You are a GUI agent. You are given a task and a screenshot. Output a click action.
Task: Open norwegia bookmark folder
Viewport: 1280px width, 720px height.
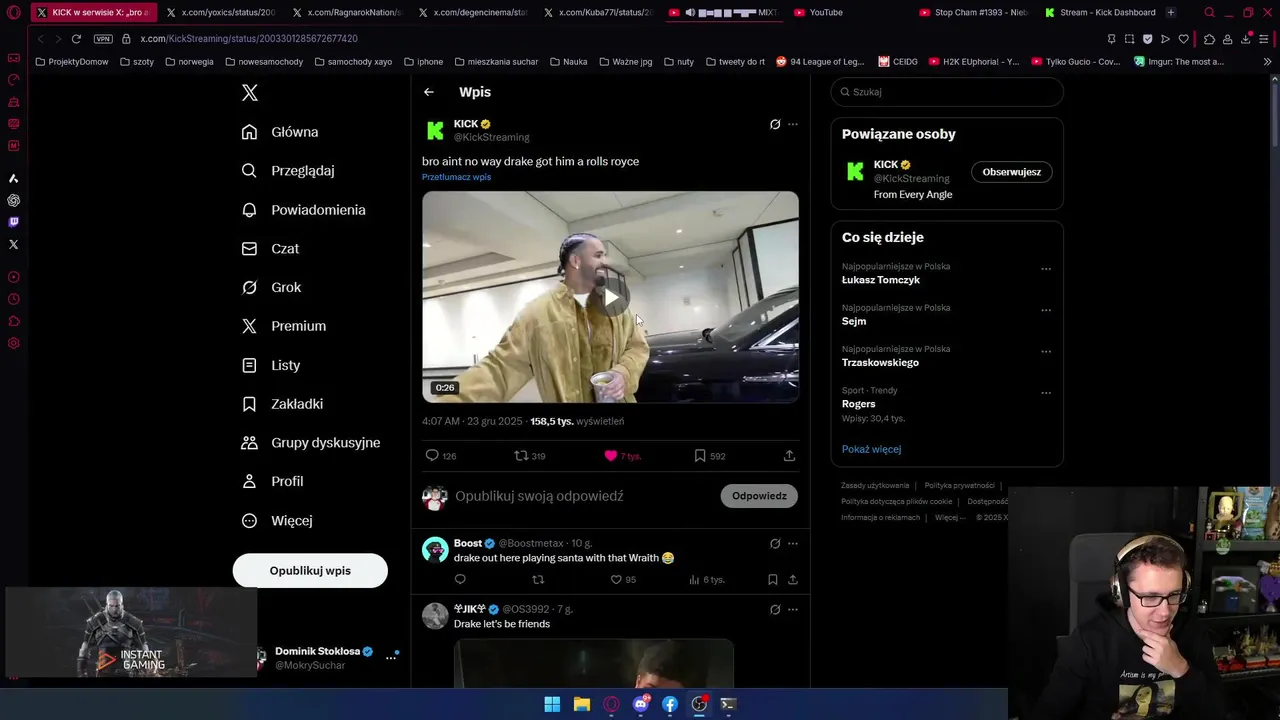point(189,62)
